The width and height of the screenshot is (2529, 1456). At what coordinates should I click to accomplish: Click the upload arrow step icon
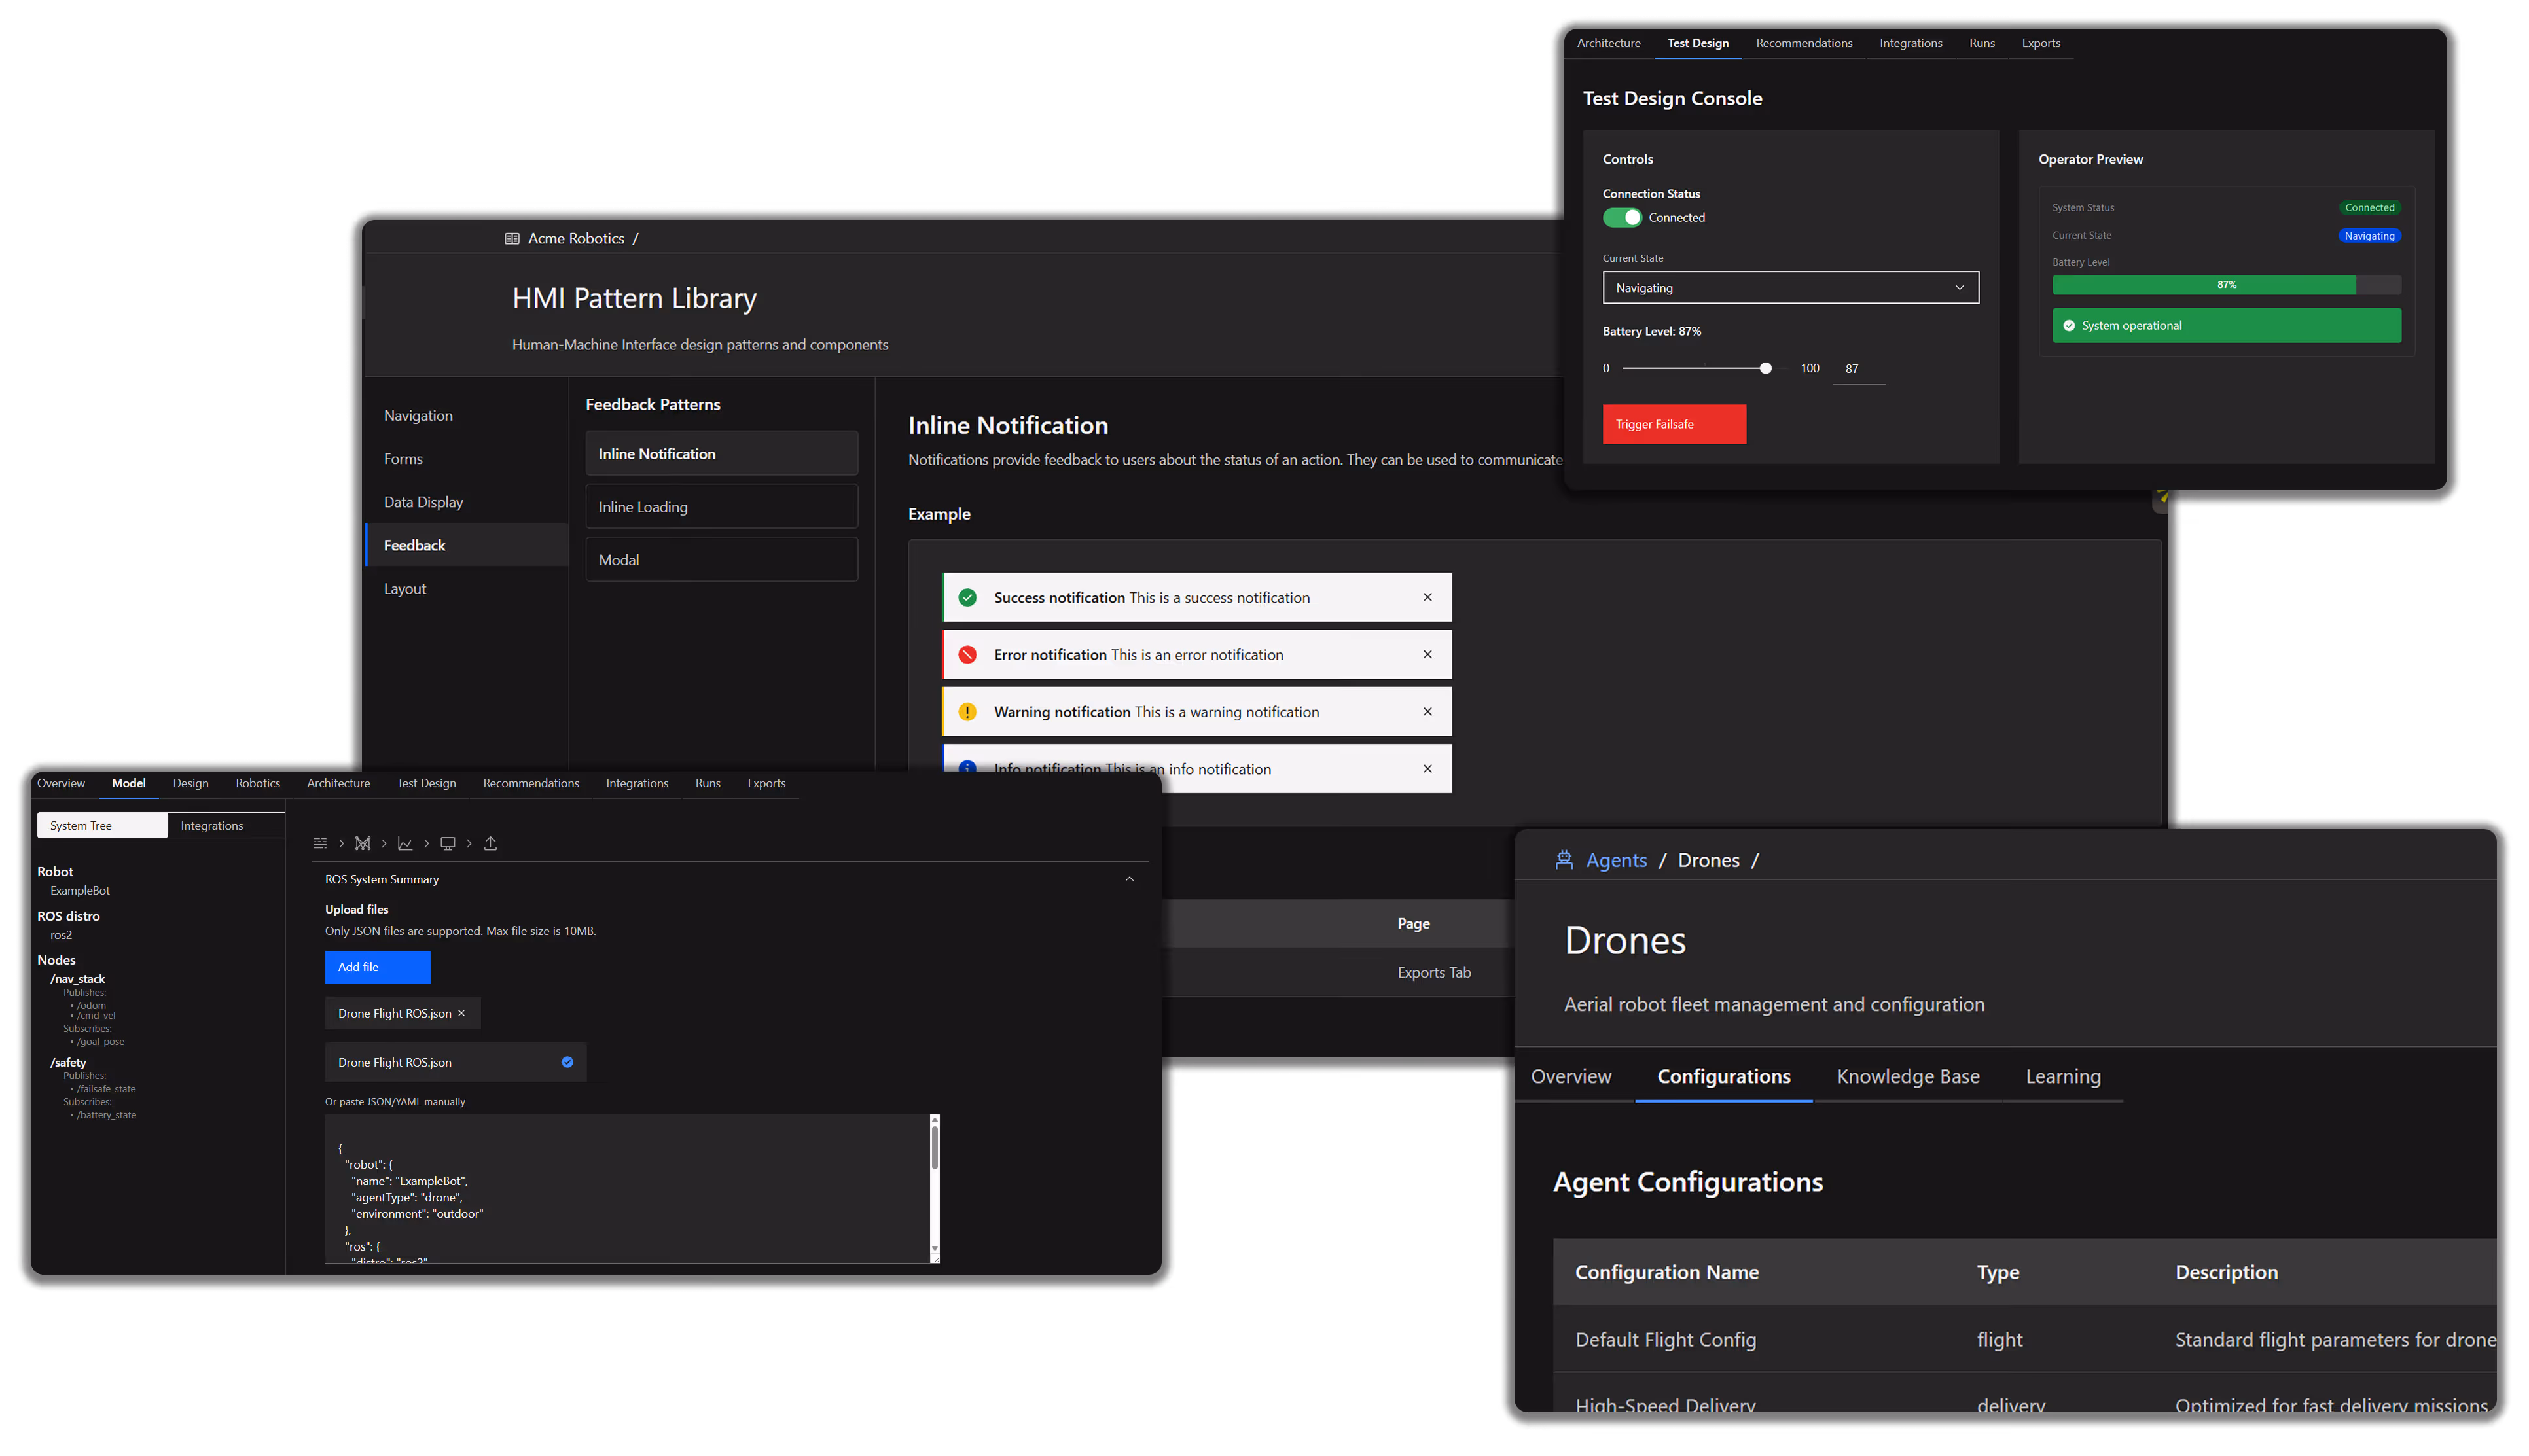point(490,843)
